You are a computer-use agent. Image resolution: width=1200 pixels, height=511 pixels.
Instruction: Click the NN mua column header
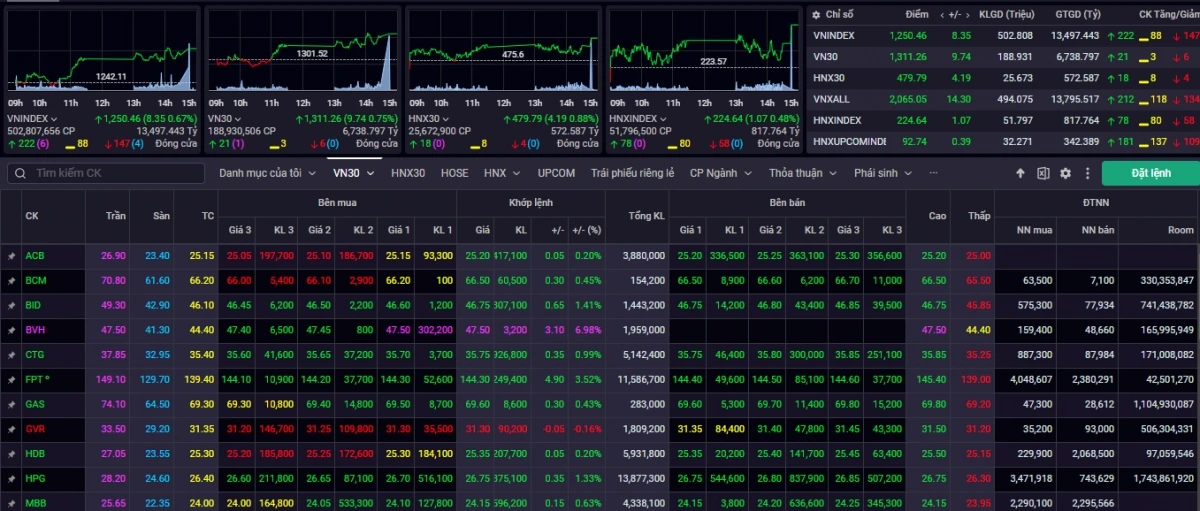point(1032,230)
